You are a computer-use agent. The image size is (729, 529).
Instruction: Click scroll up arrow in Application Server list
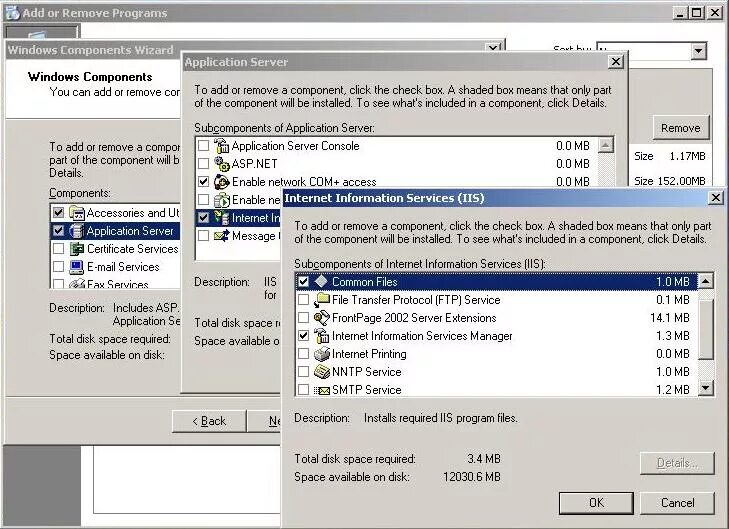(605, 145)
